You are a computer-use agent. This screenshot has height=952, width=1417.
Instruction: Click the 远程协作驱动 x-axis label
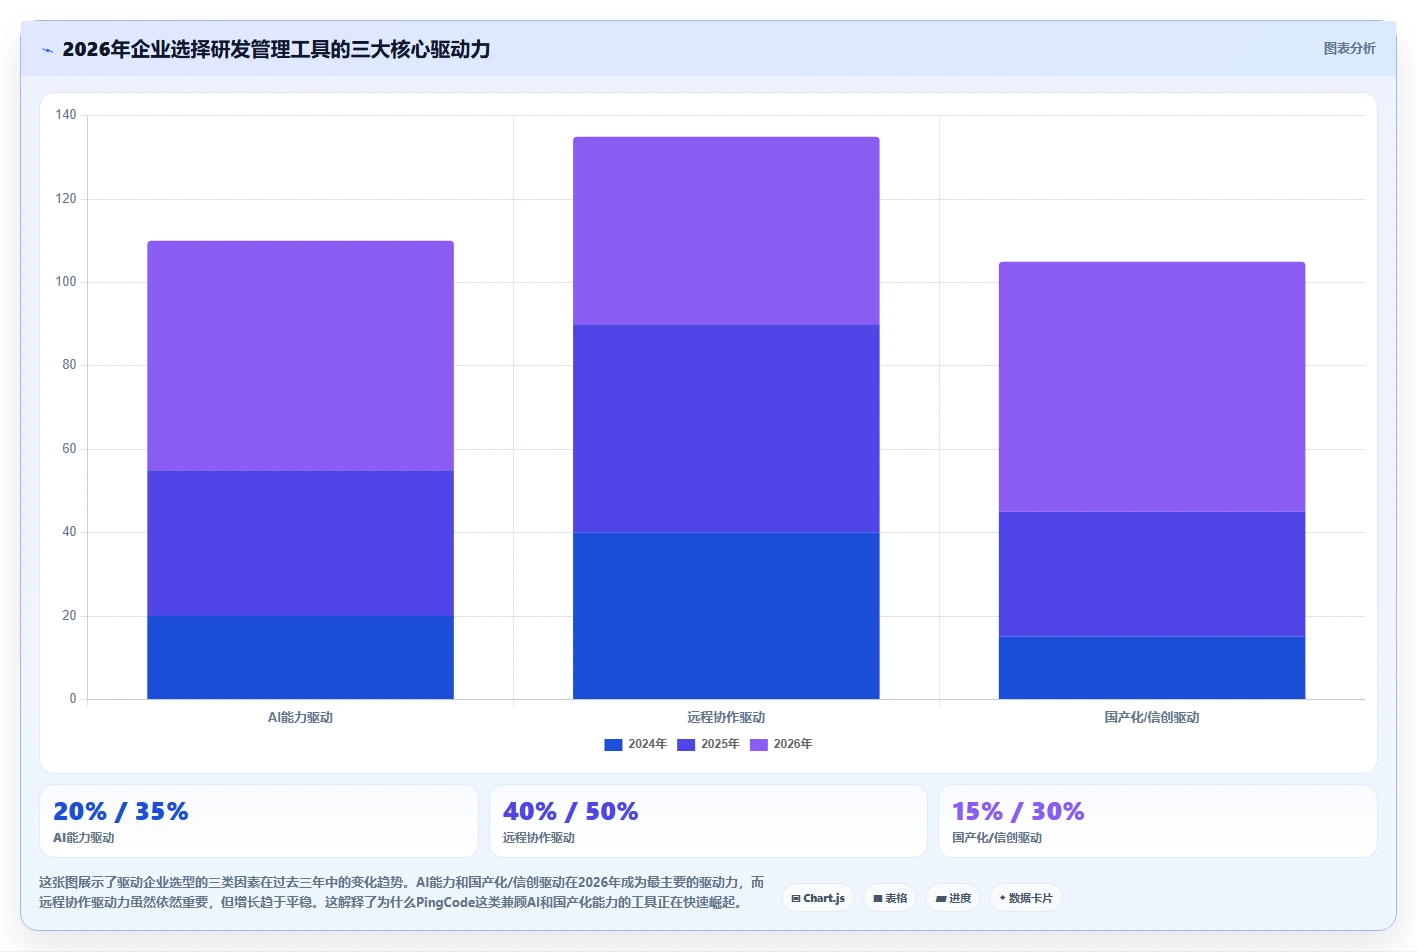[726, 717]
